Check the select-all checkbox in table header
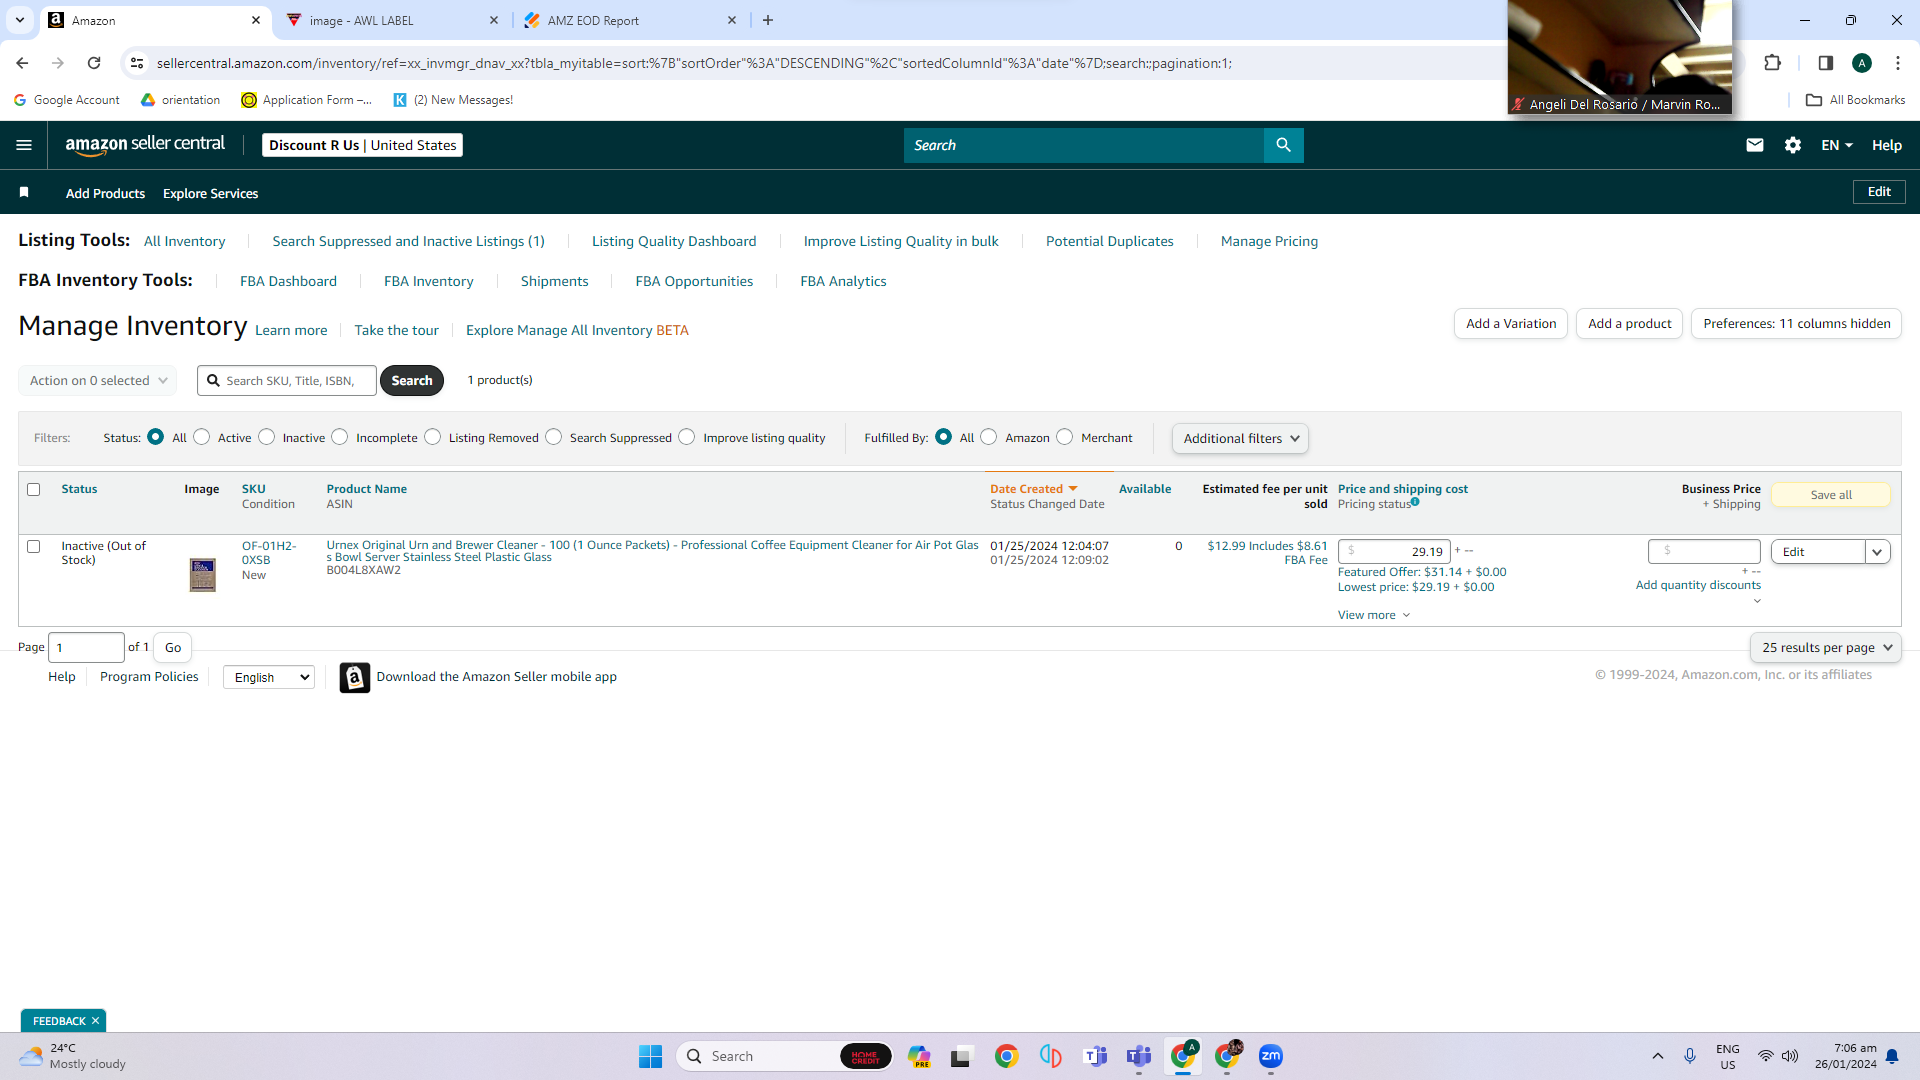 (34, 490)
